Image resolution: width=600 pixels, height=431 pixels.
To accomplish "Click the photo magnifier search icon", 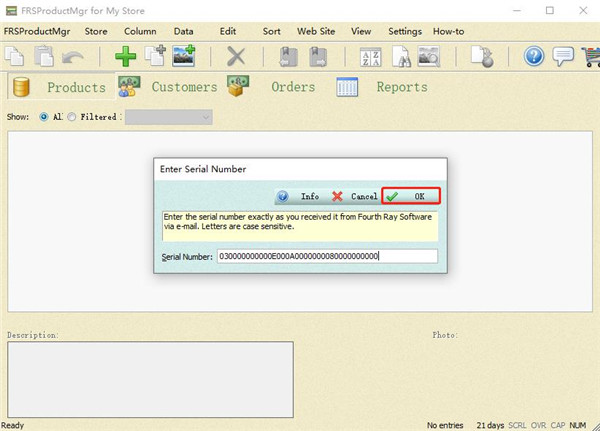I will (x=429, y=57).
